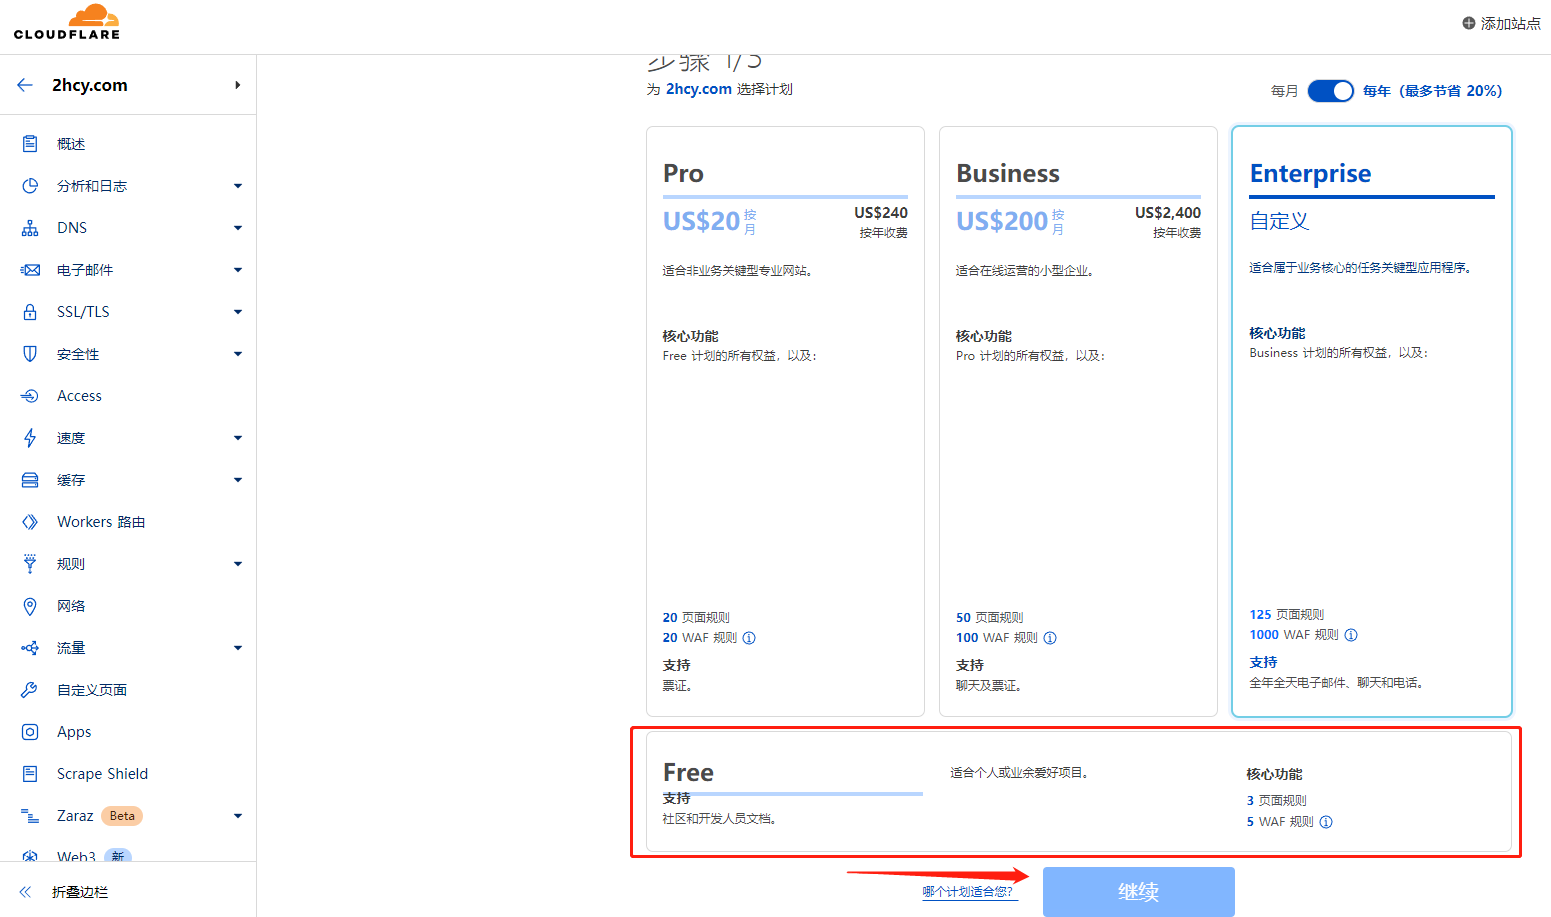Expand the 规则 submenu arrow
1551x917 pixels.
(x=238, y=564)
